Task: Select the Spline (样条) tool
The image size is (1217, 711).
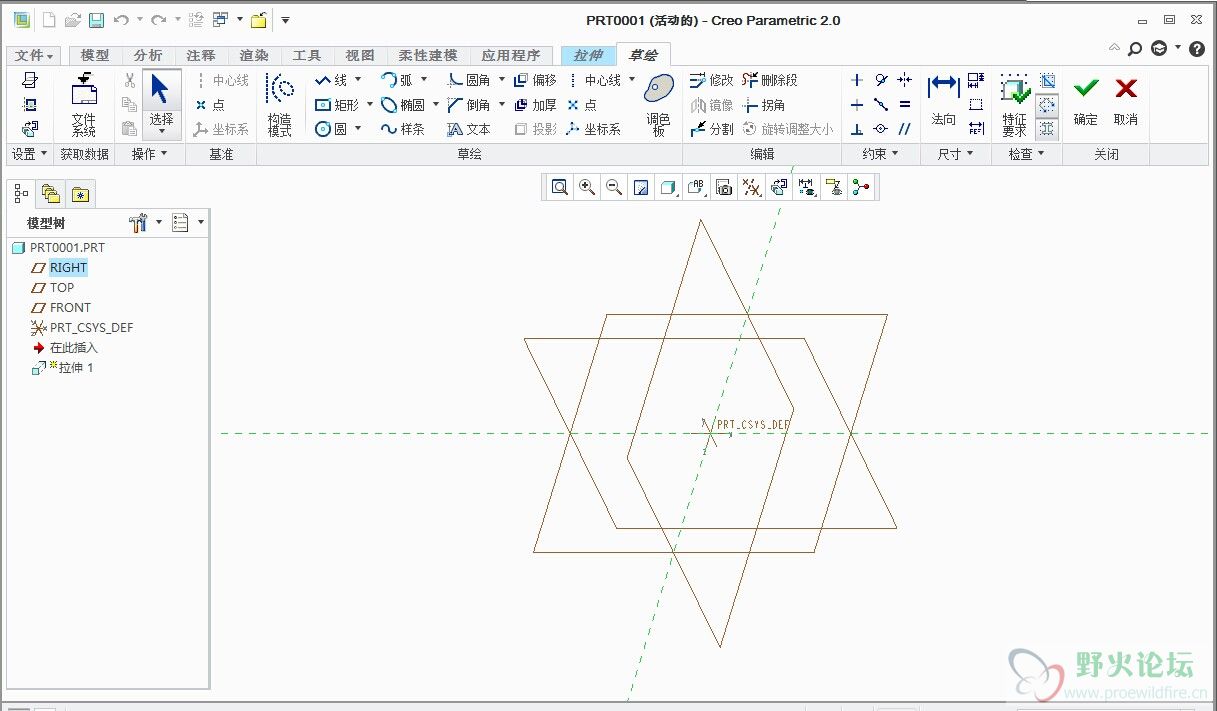Action: [x=403, y=129]
